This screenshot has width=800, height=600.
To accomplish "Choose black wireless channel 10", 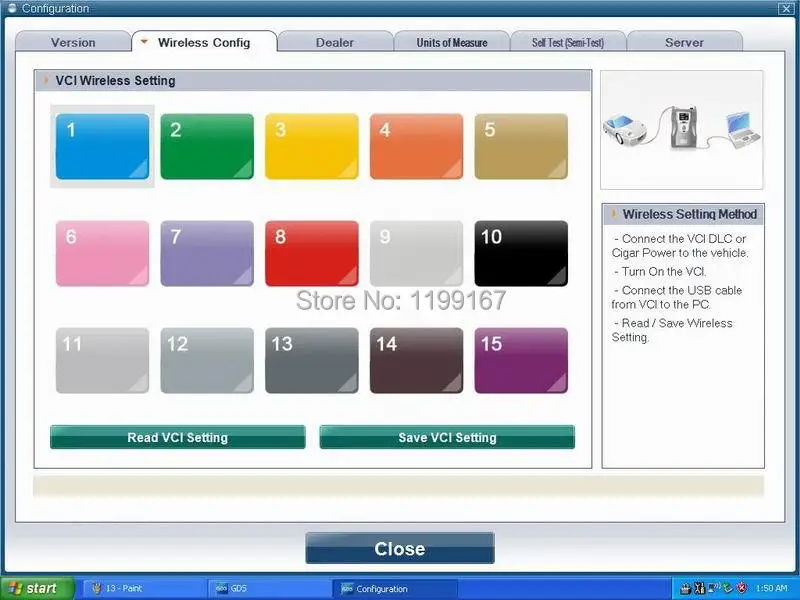I will pyautogui.click(x=521, y=254).
